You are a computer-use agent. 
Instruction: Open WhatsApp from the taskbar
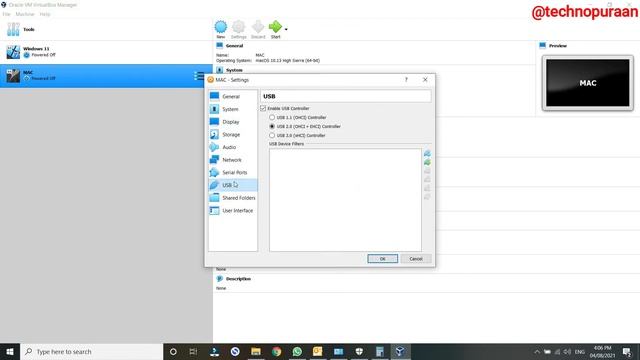pos(297,351)
